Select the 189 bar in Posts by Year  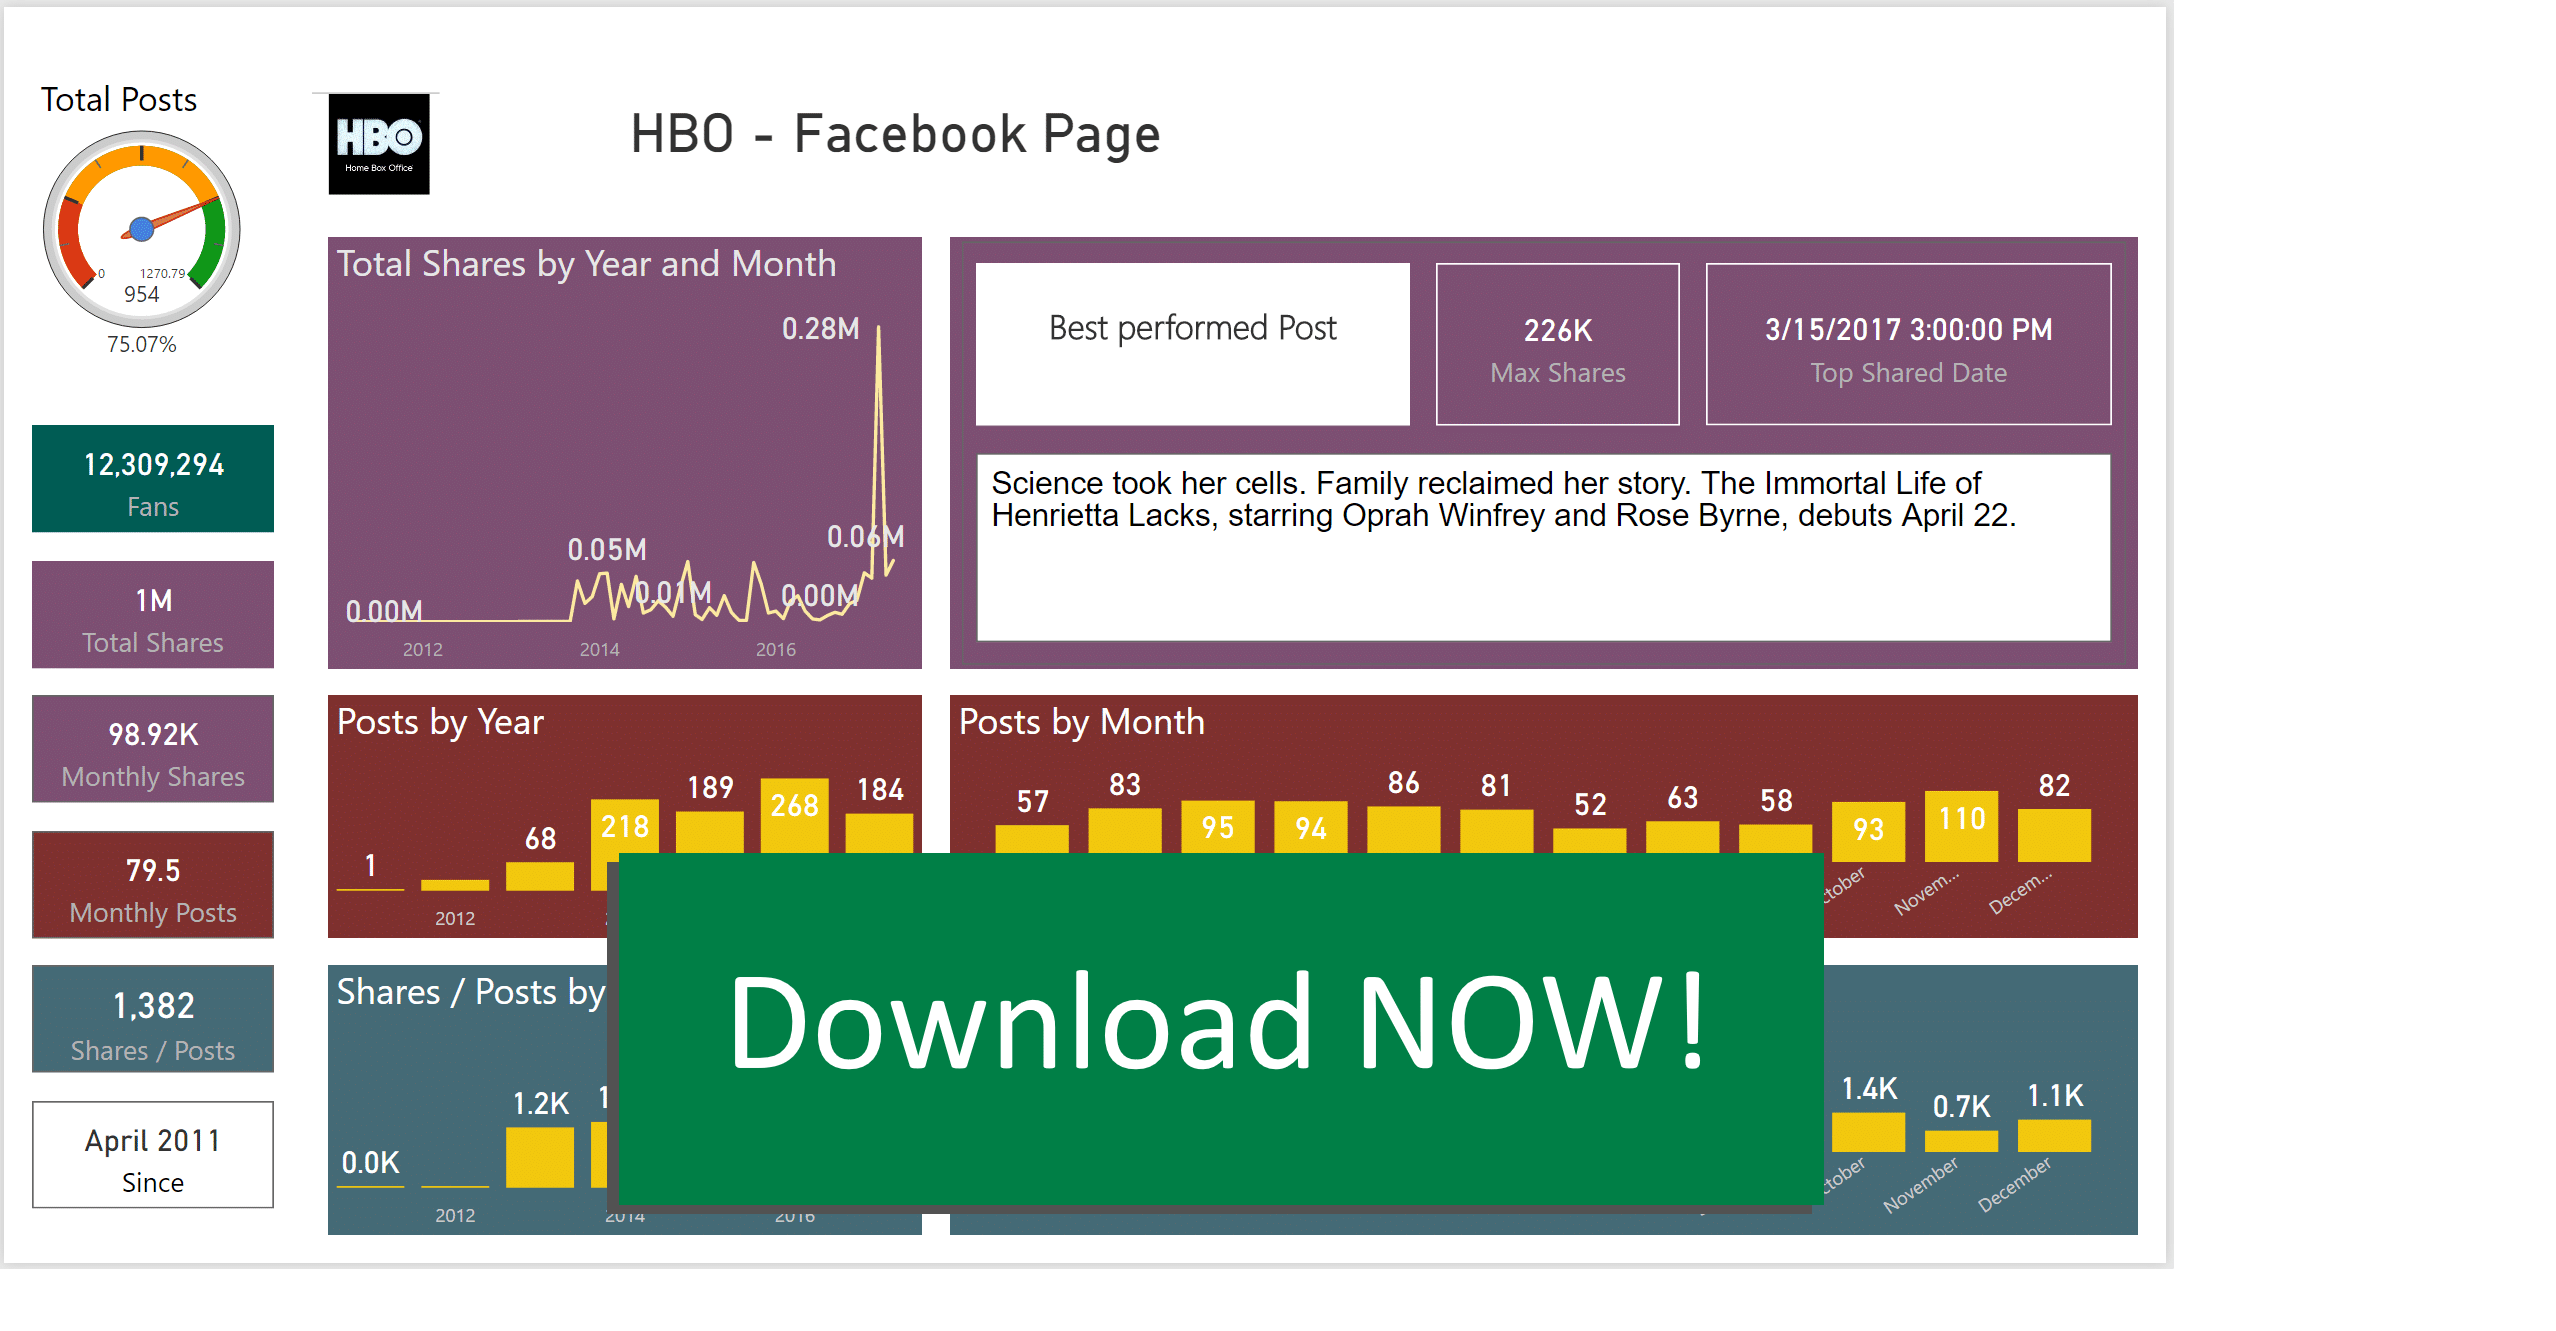tap(710, 832)
